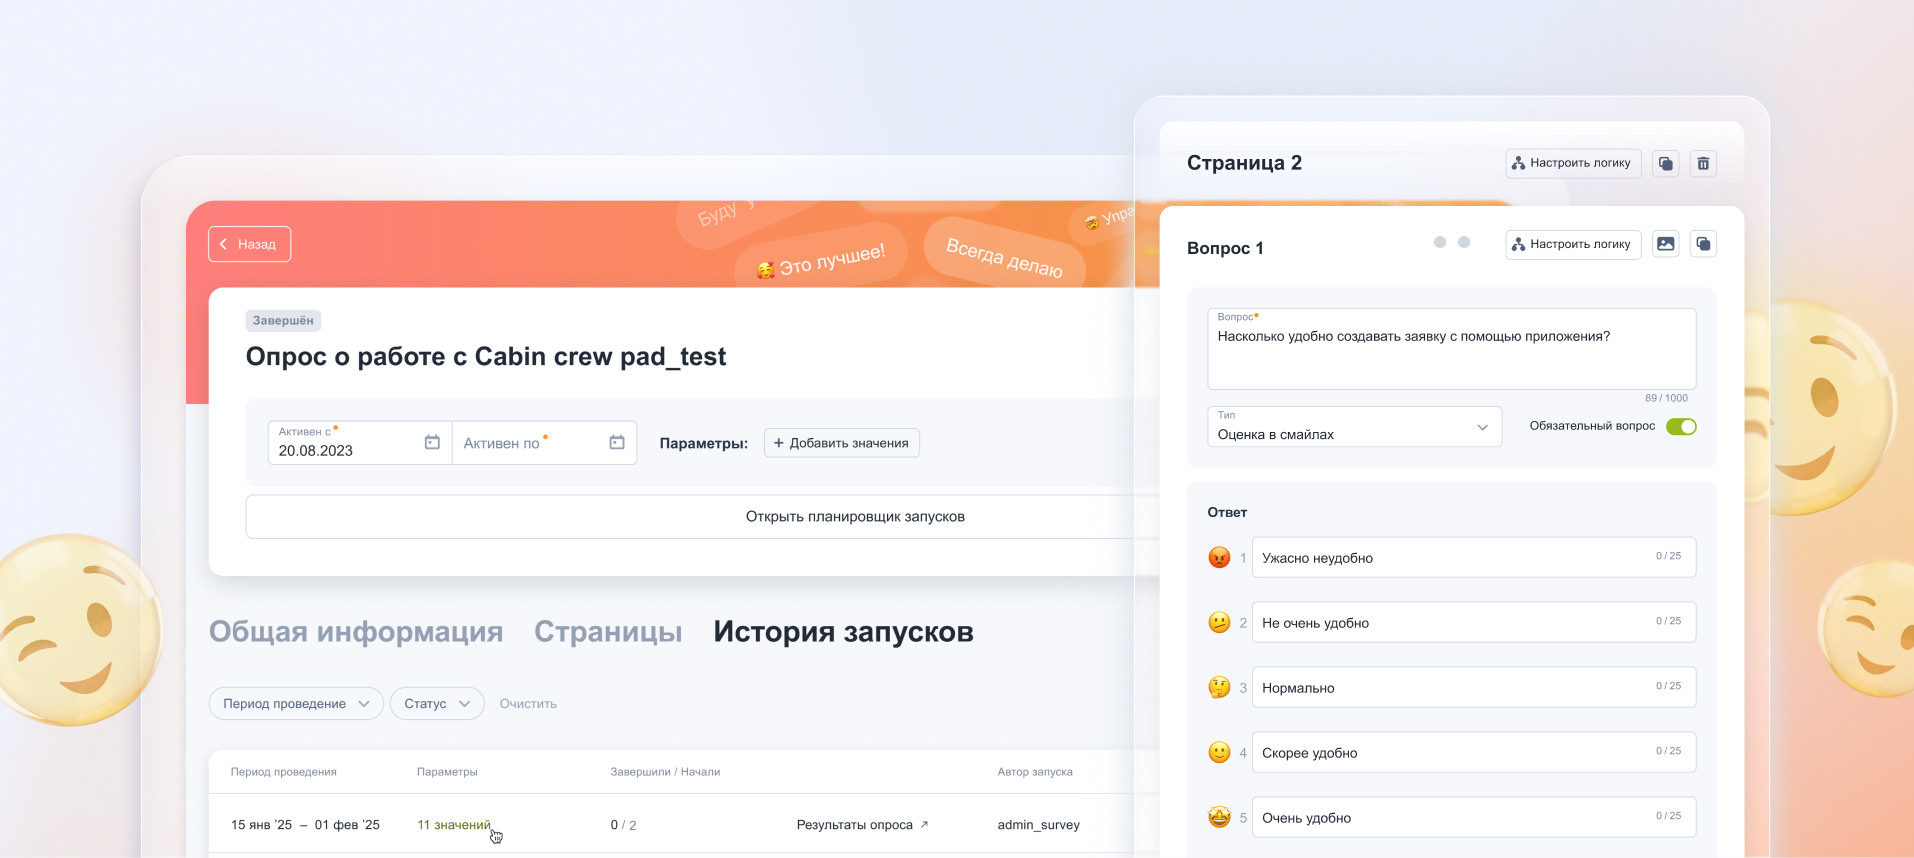Click the copy icon next to Страница 2
The image size is (1914, 858).
(1665, 164)
